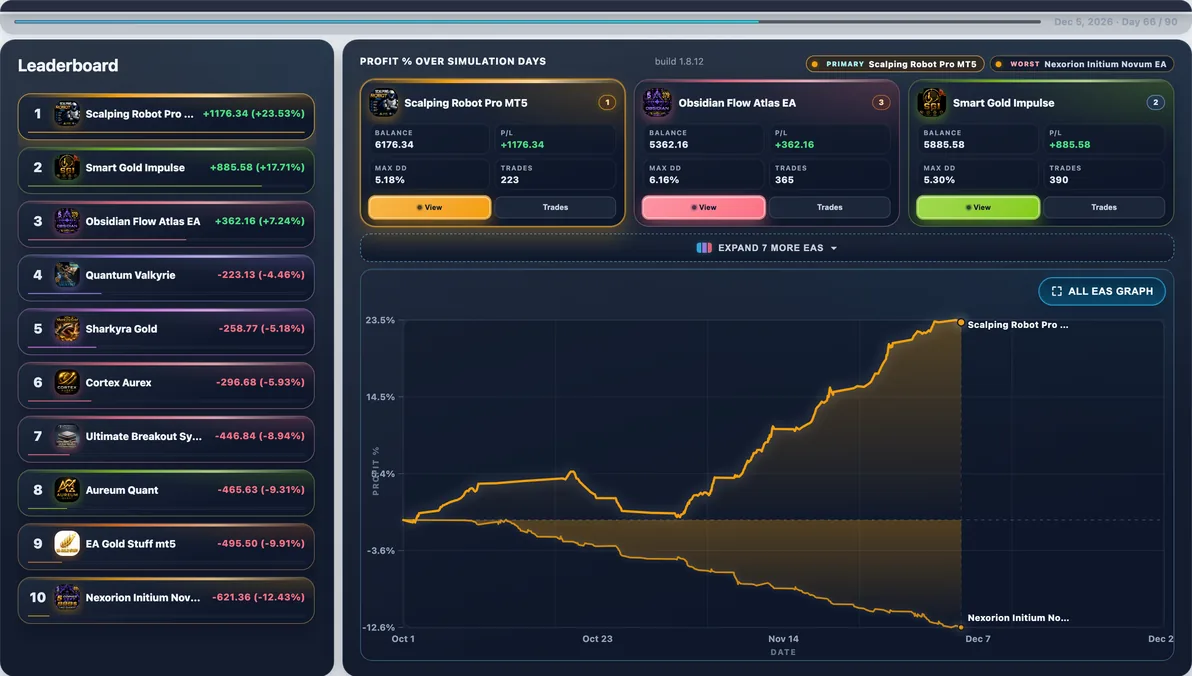This screenshot has height=676, width=1192.
Task: Click the colored bars icon beside Expand 7 More EAs
Action: click(x=704, y=248)
